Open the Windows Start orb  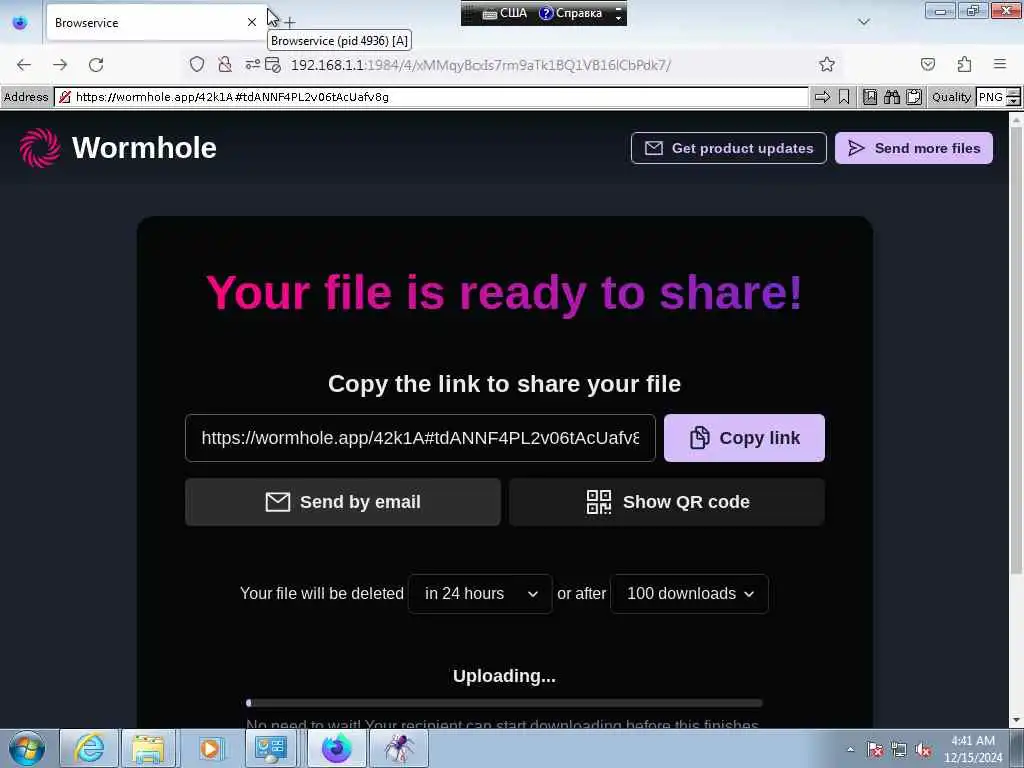point(27,748)
